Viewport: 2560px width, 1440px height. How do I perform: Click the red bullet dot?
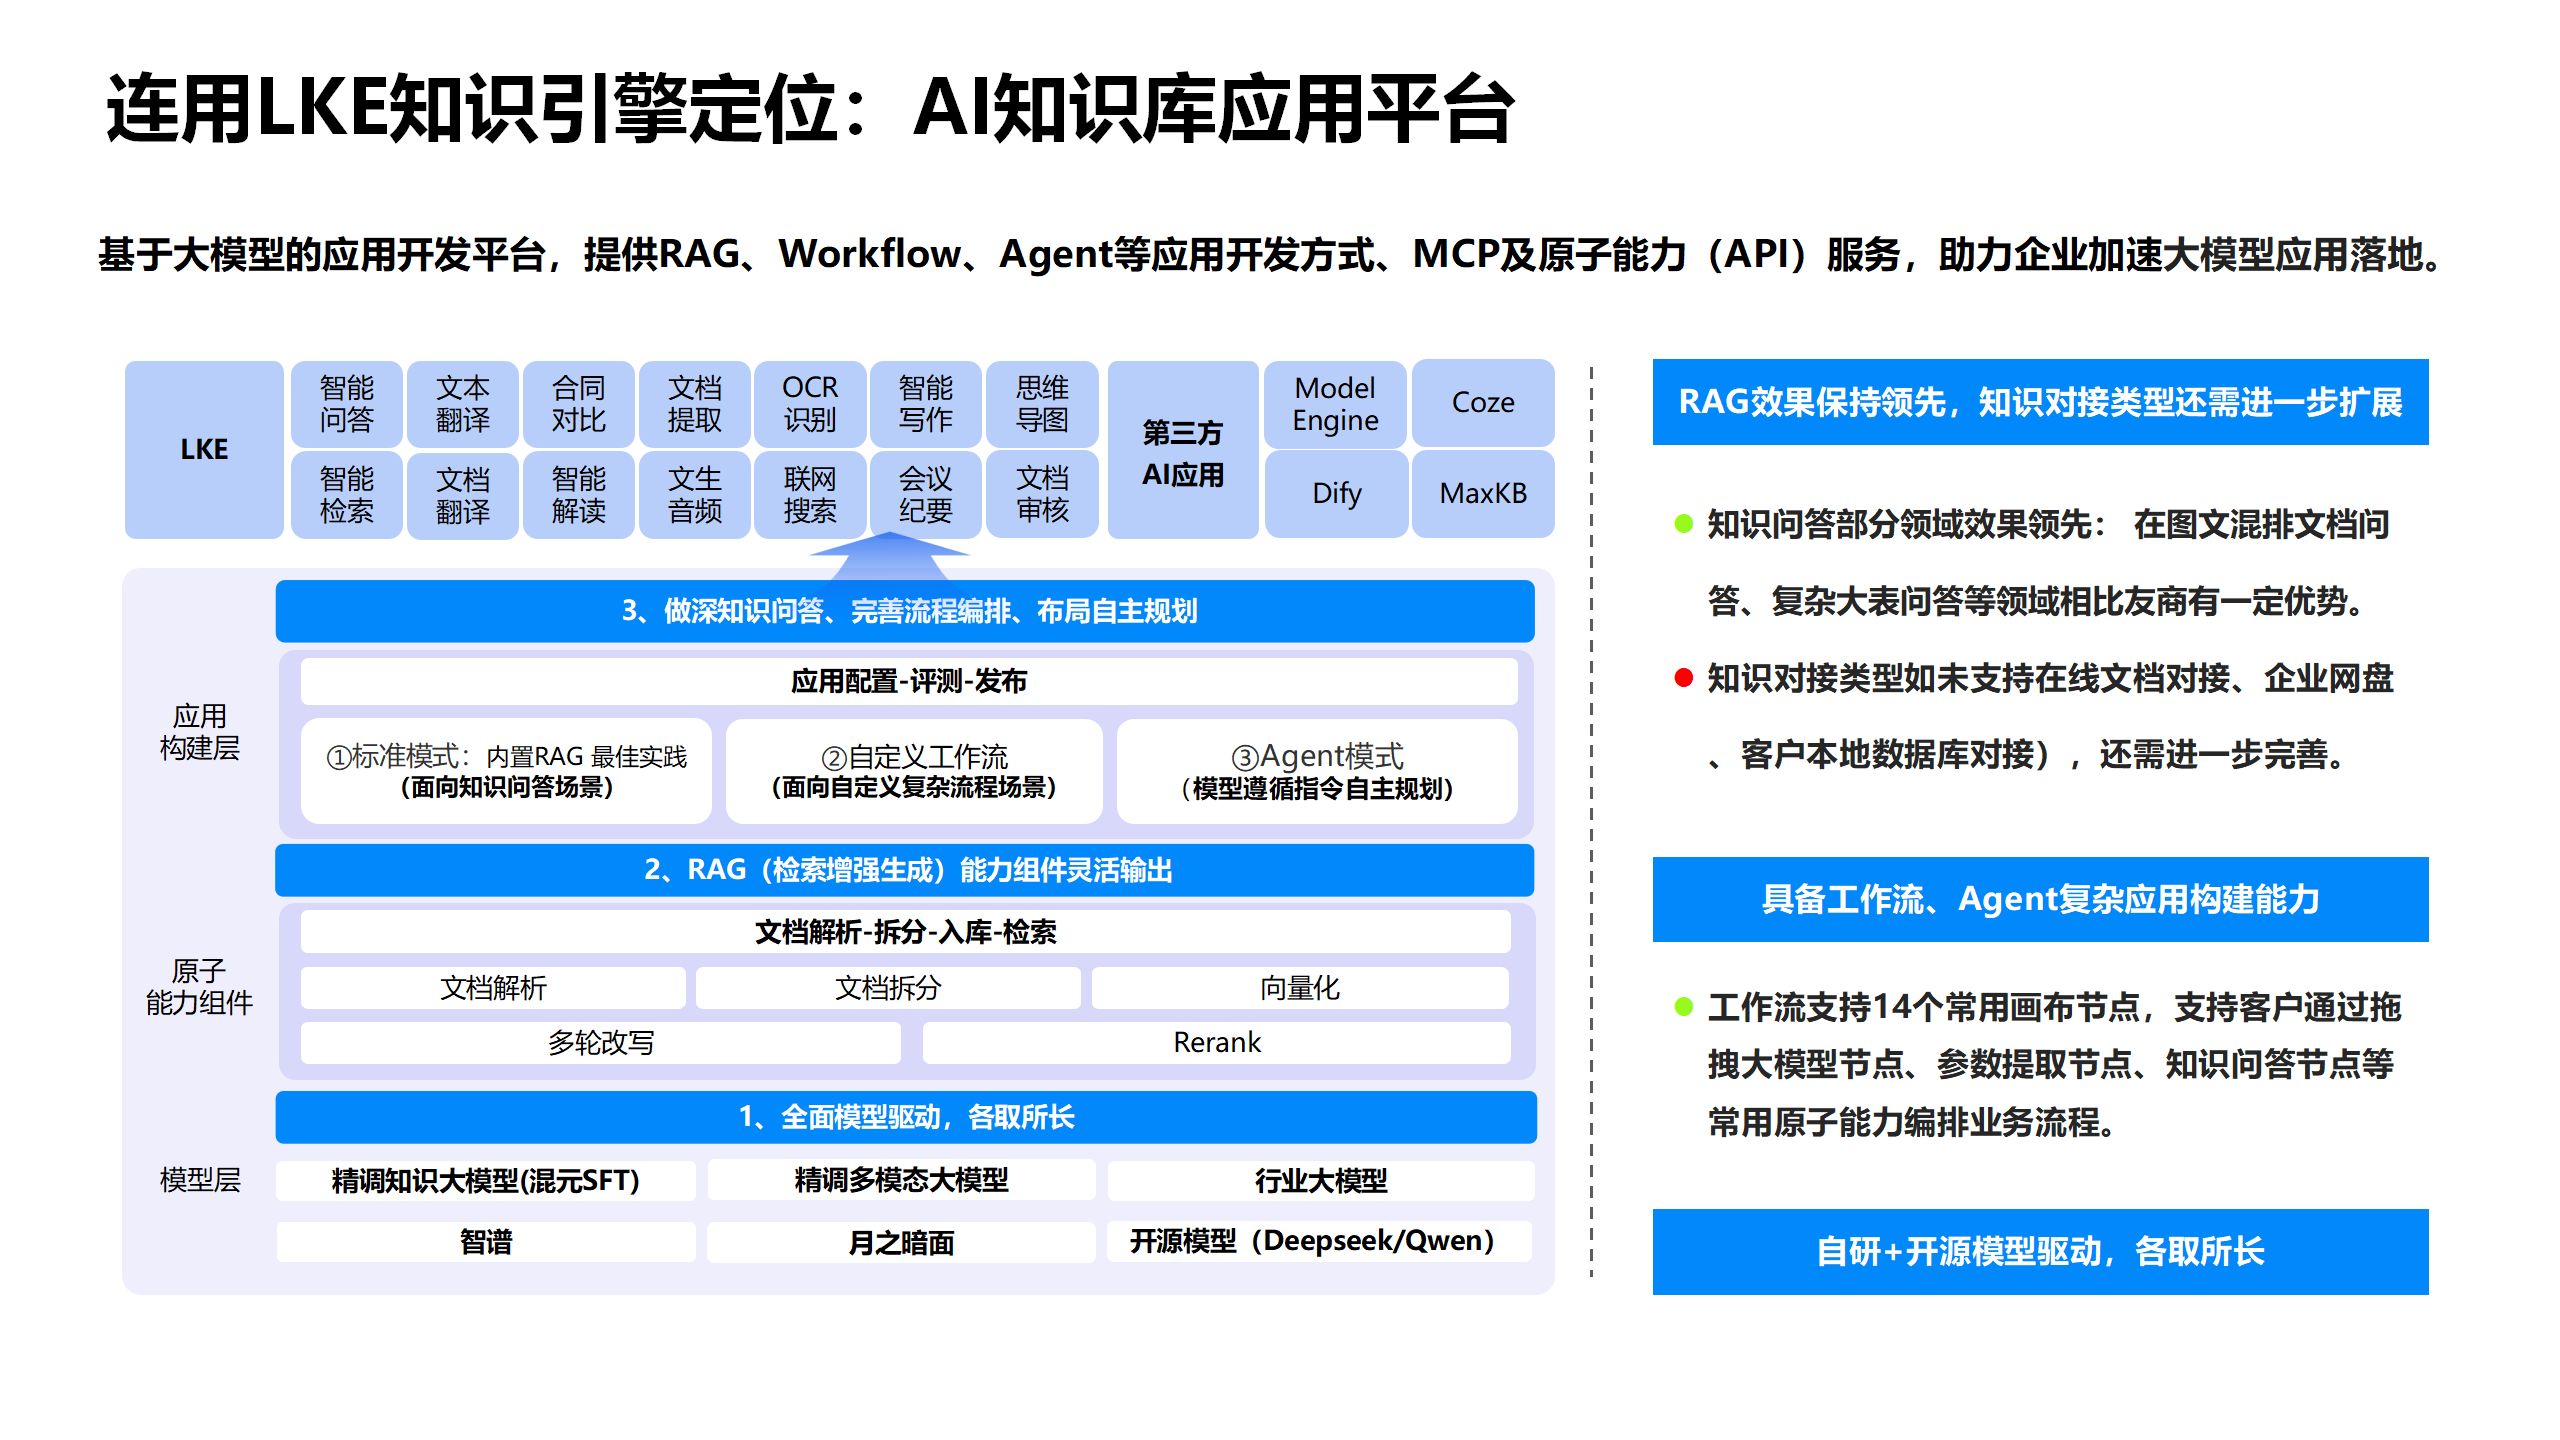coord(1683,679)
